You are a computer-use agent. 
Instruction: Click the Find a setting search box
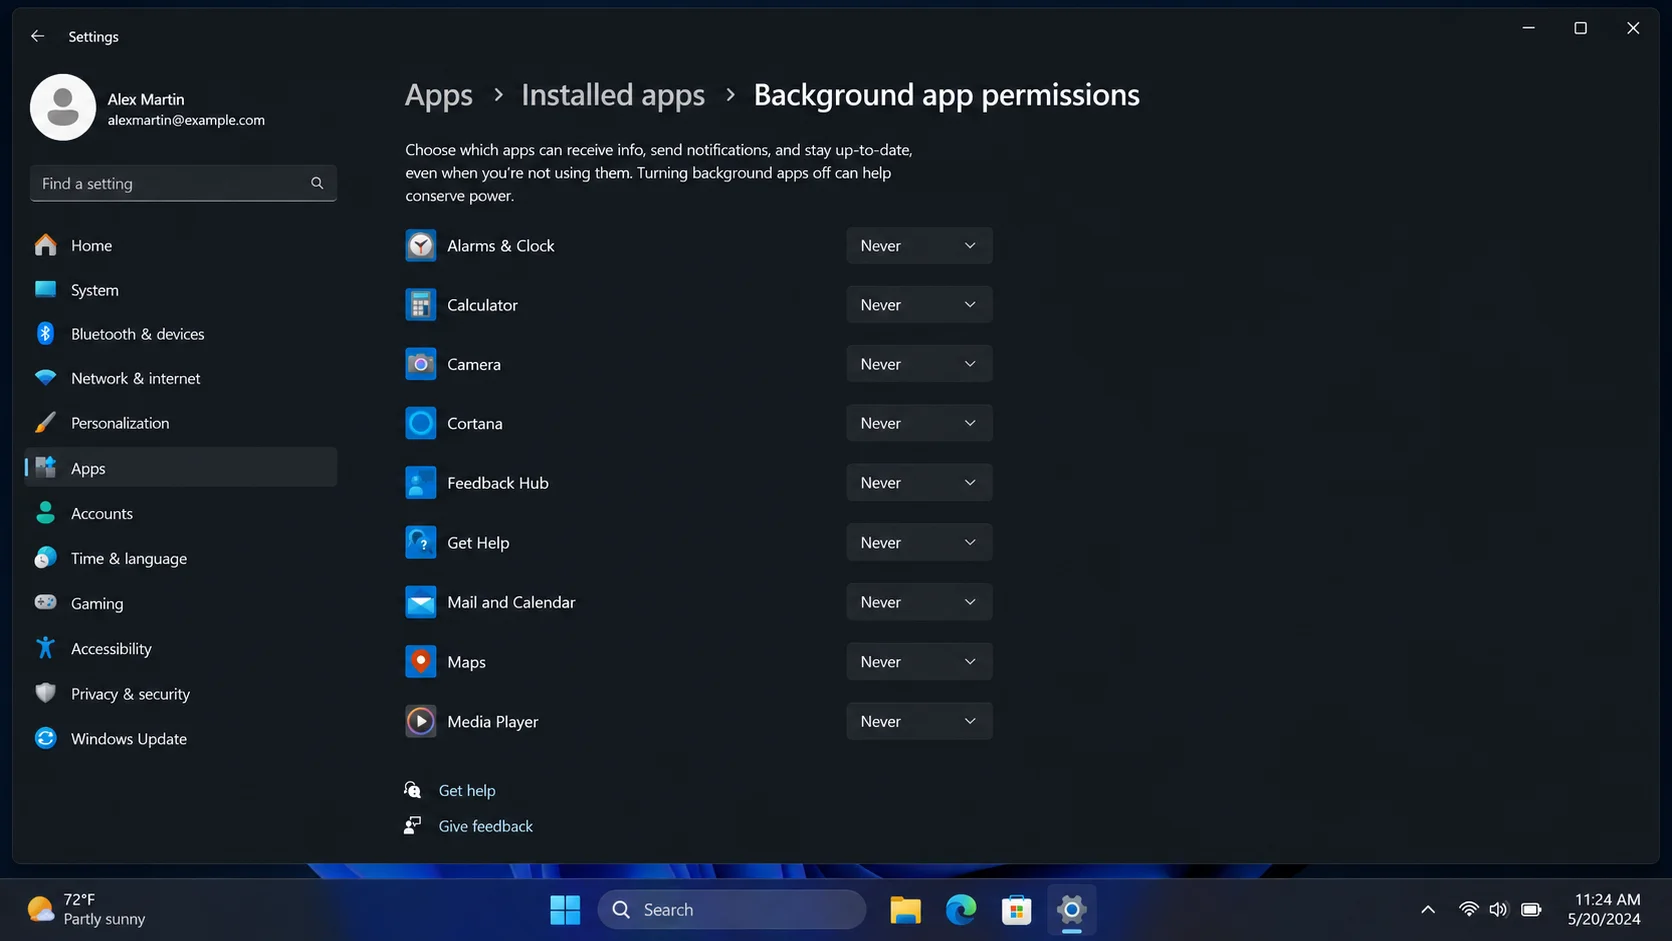click(183, 183)
